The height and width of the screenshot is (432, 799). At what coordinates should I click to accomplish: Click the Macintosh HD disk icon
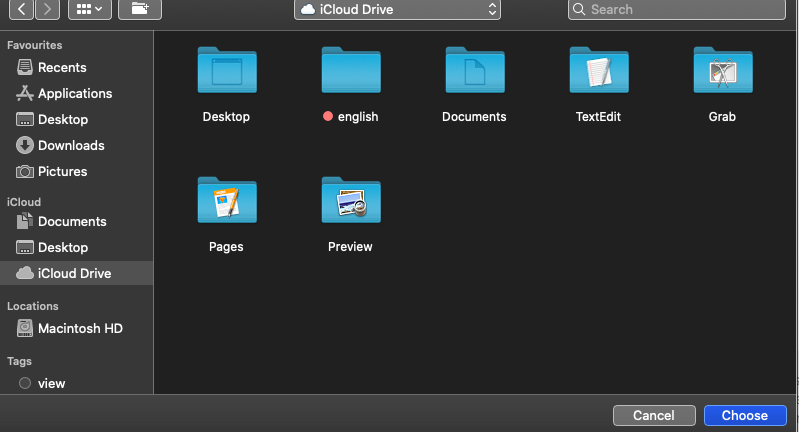pyautogui.click(x=24, y=328)
